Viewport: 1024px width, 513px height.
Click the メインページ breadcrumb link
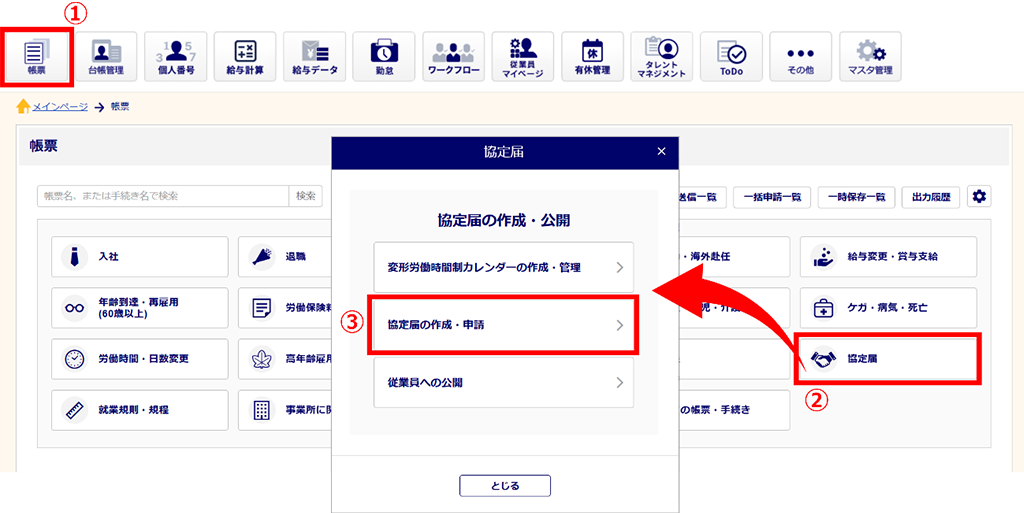[x=60, y=106]
